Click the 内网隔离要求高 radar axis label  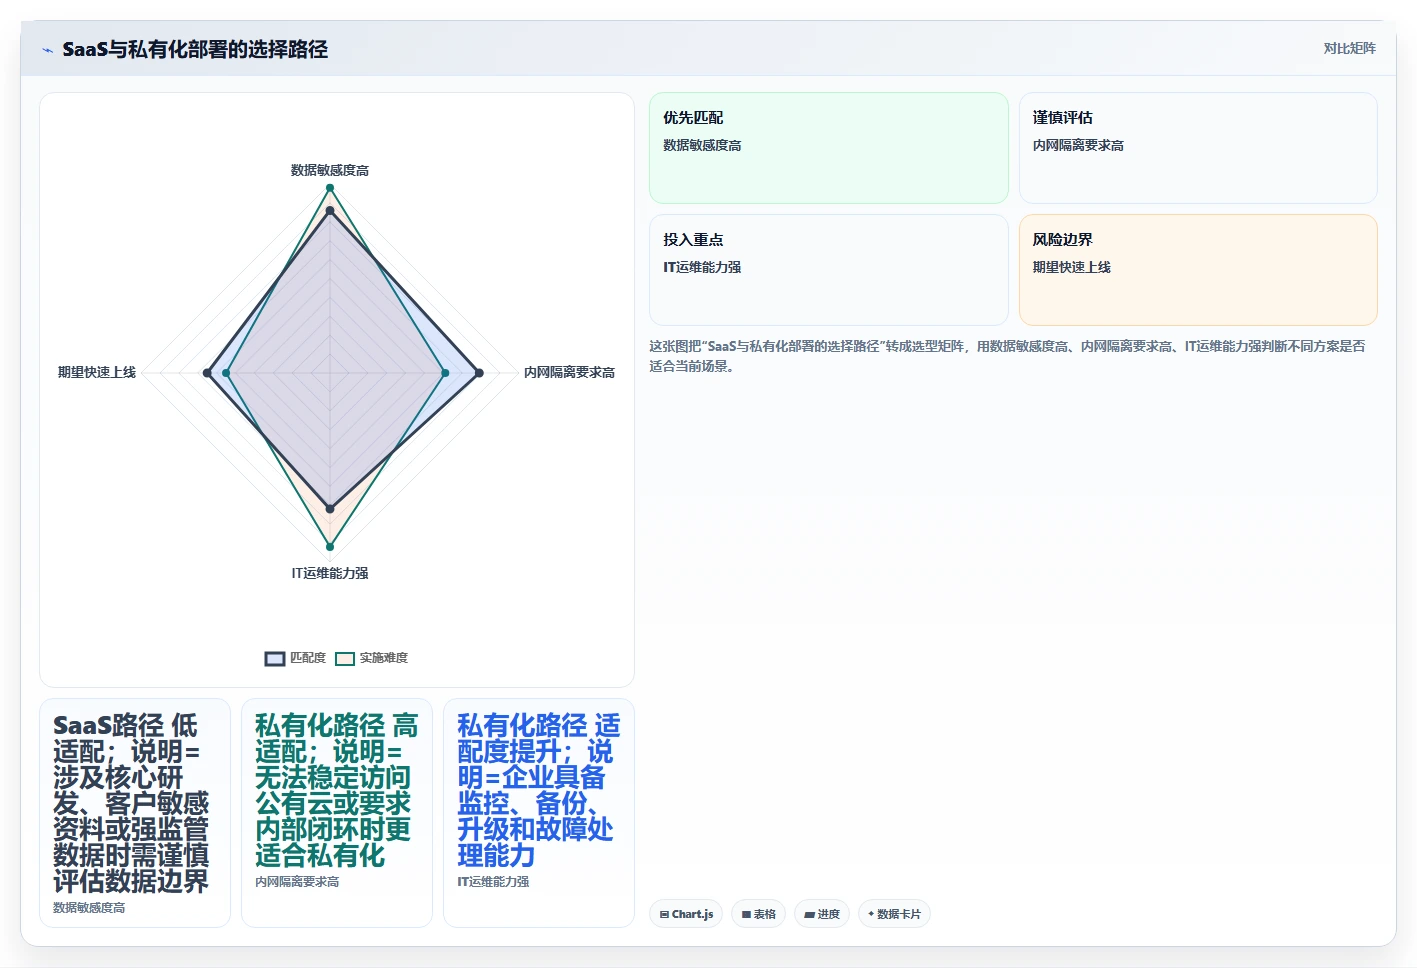click(569, 372)
